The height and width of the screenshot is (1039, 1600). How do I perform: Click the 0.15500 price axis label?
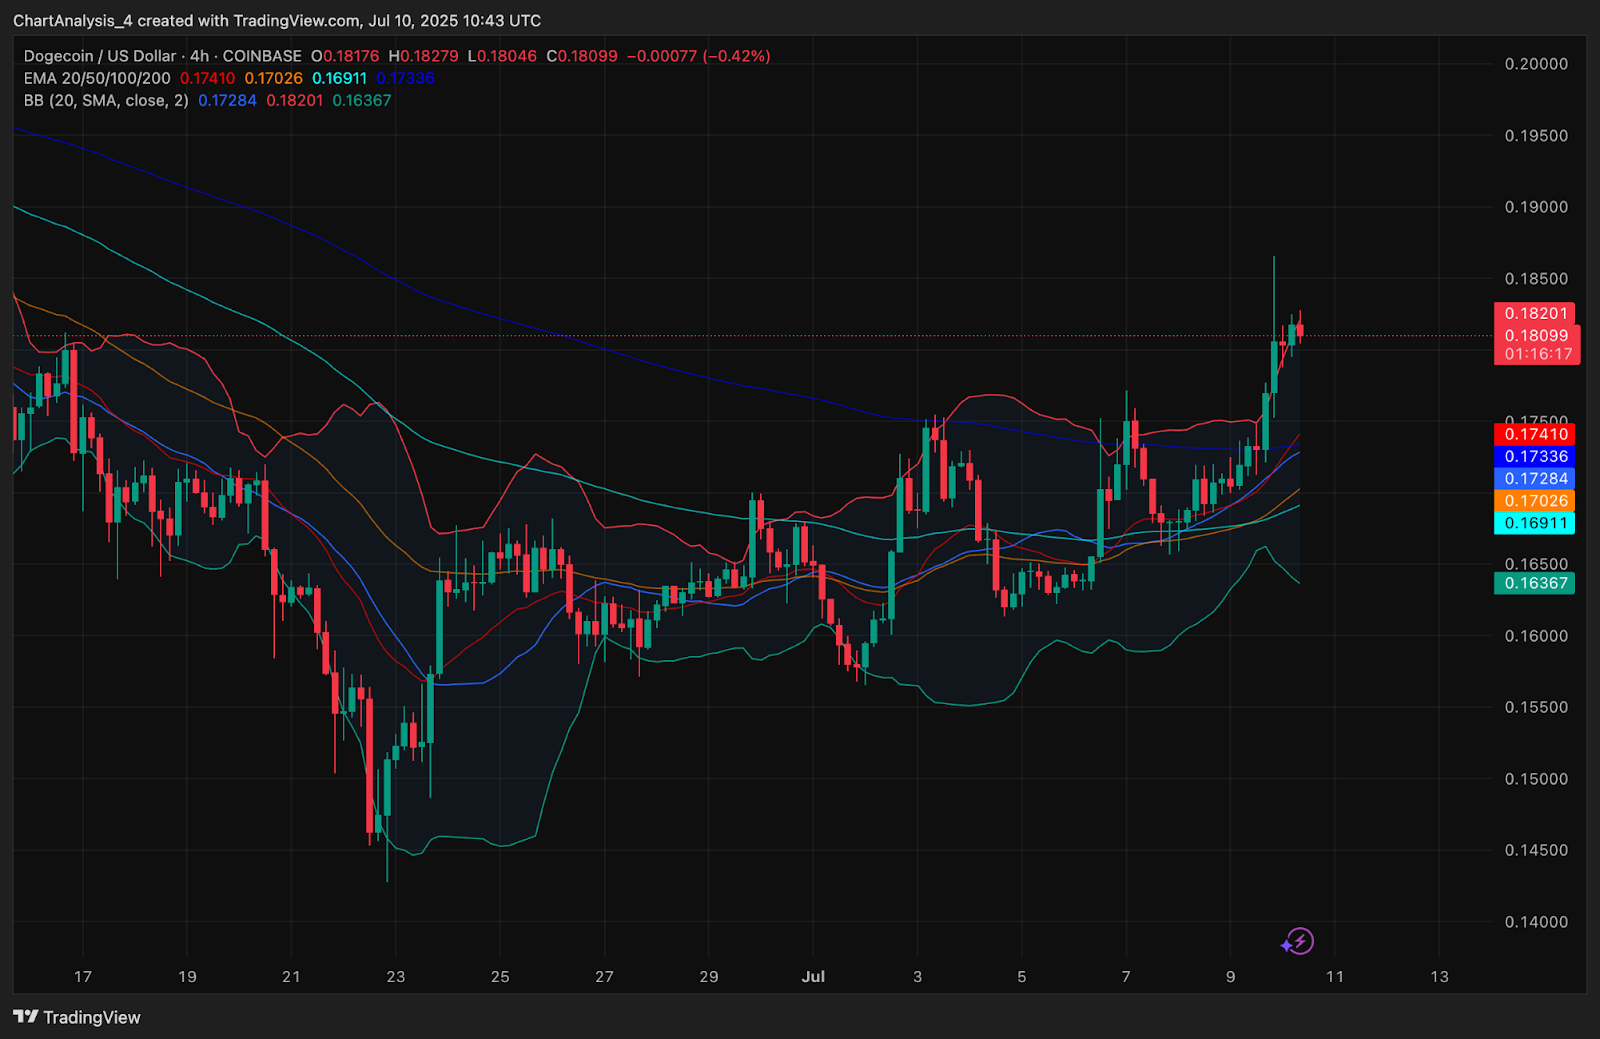pos(1536,707)
